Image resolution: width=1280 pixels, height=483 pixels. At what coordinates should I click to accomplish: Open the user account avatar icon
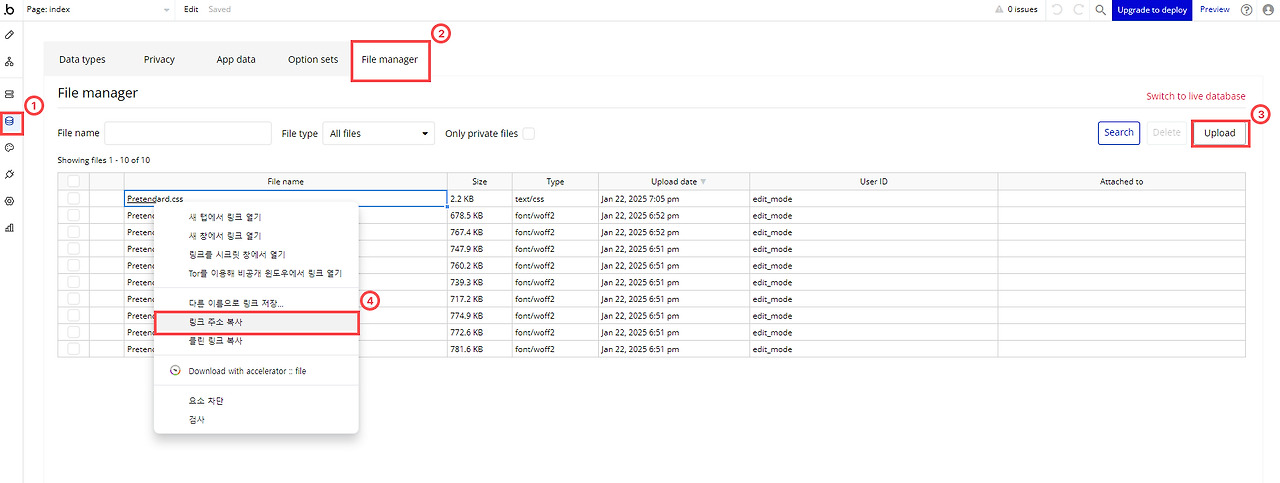(1268, 9)
